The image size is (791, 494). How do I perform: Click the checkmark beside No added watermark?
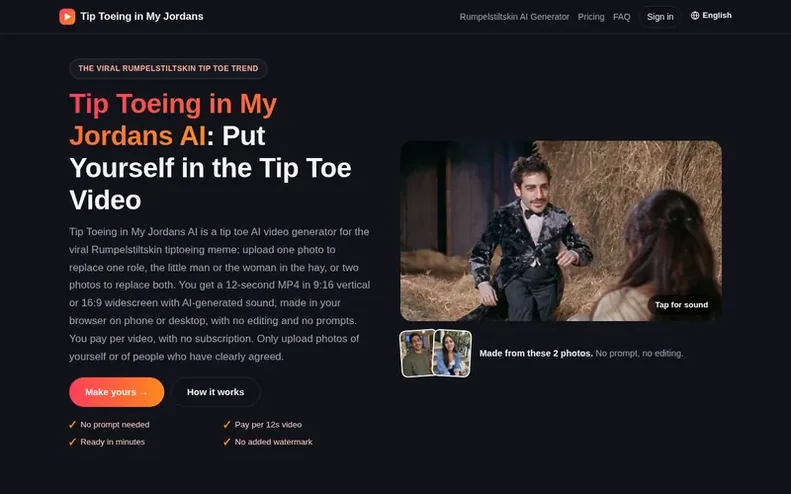227,442
